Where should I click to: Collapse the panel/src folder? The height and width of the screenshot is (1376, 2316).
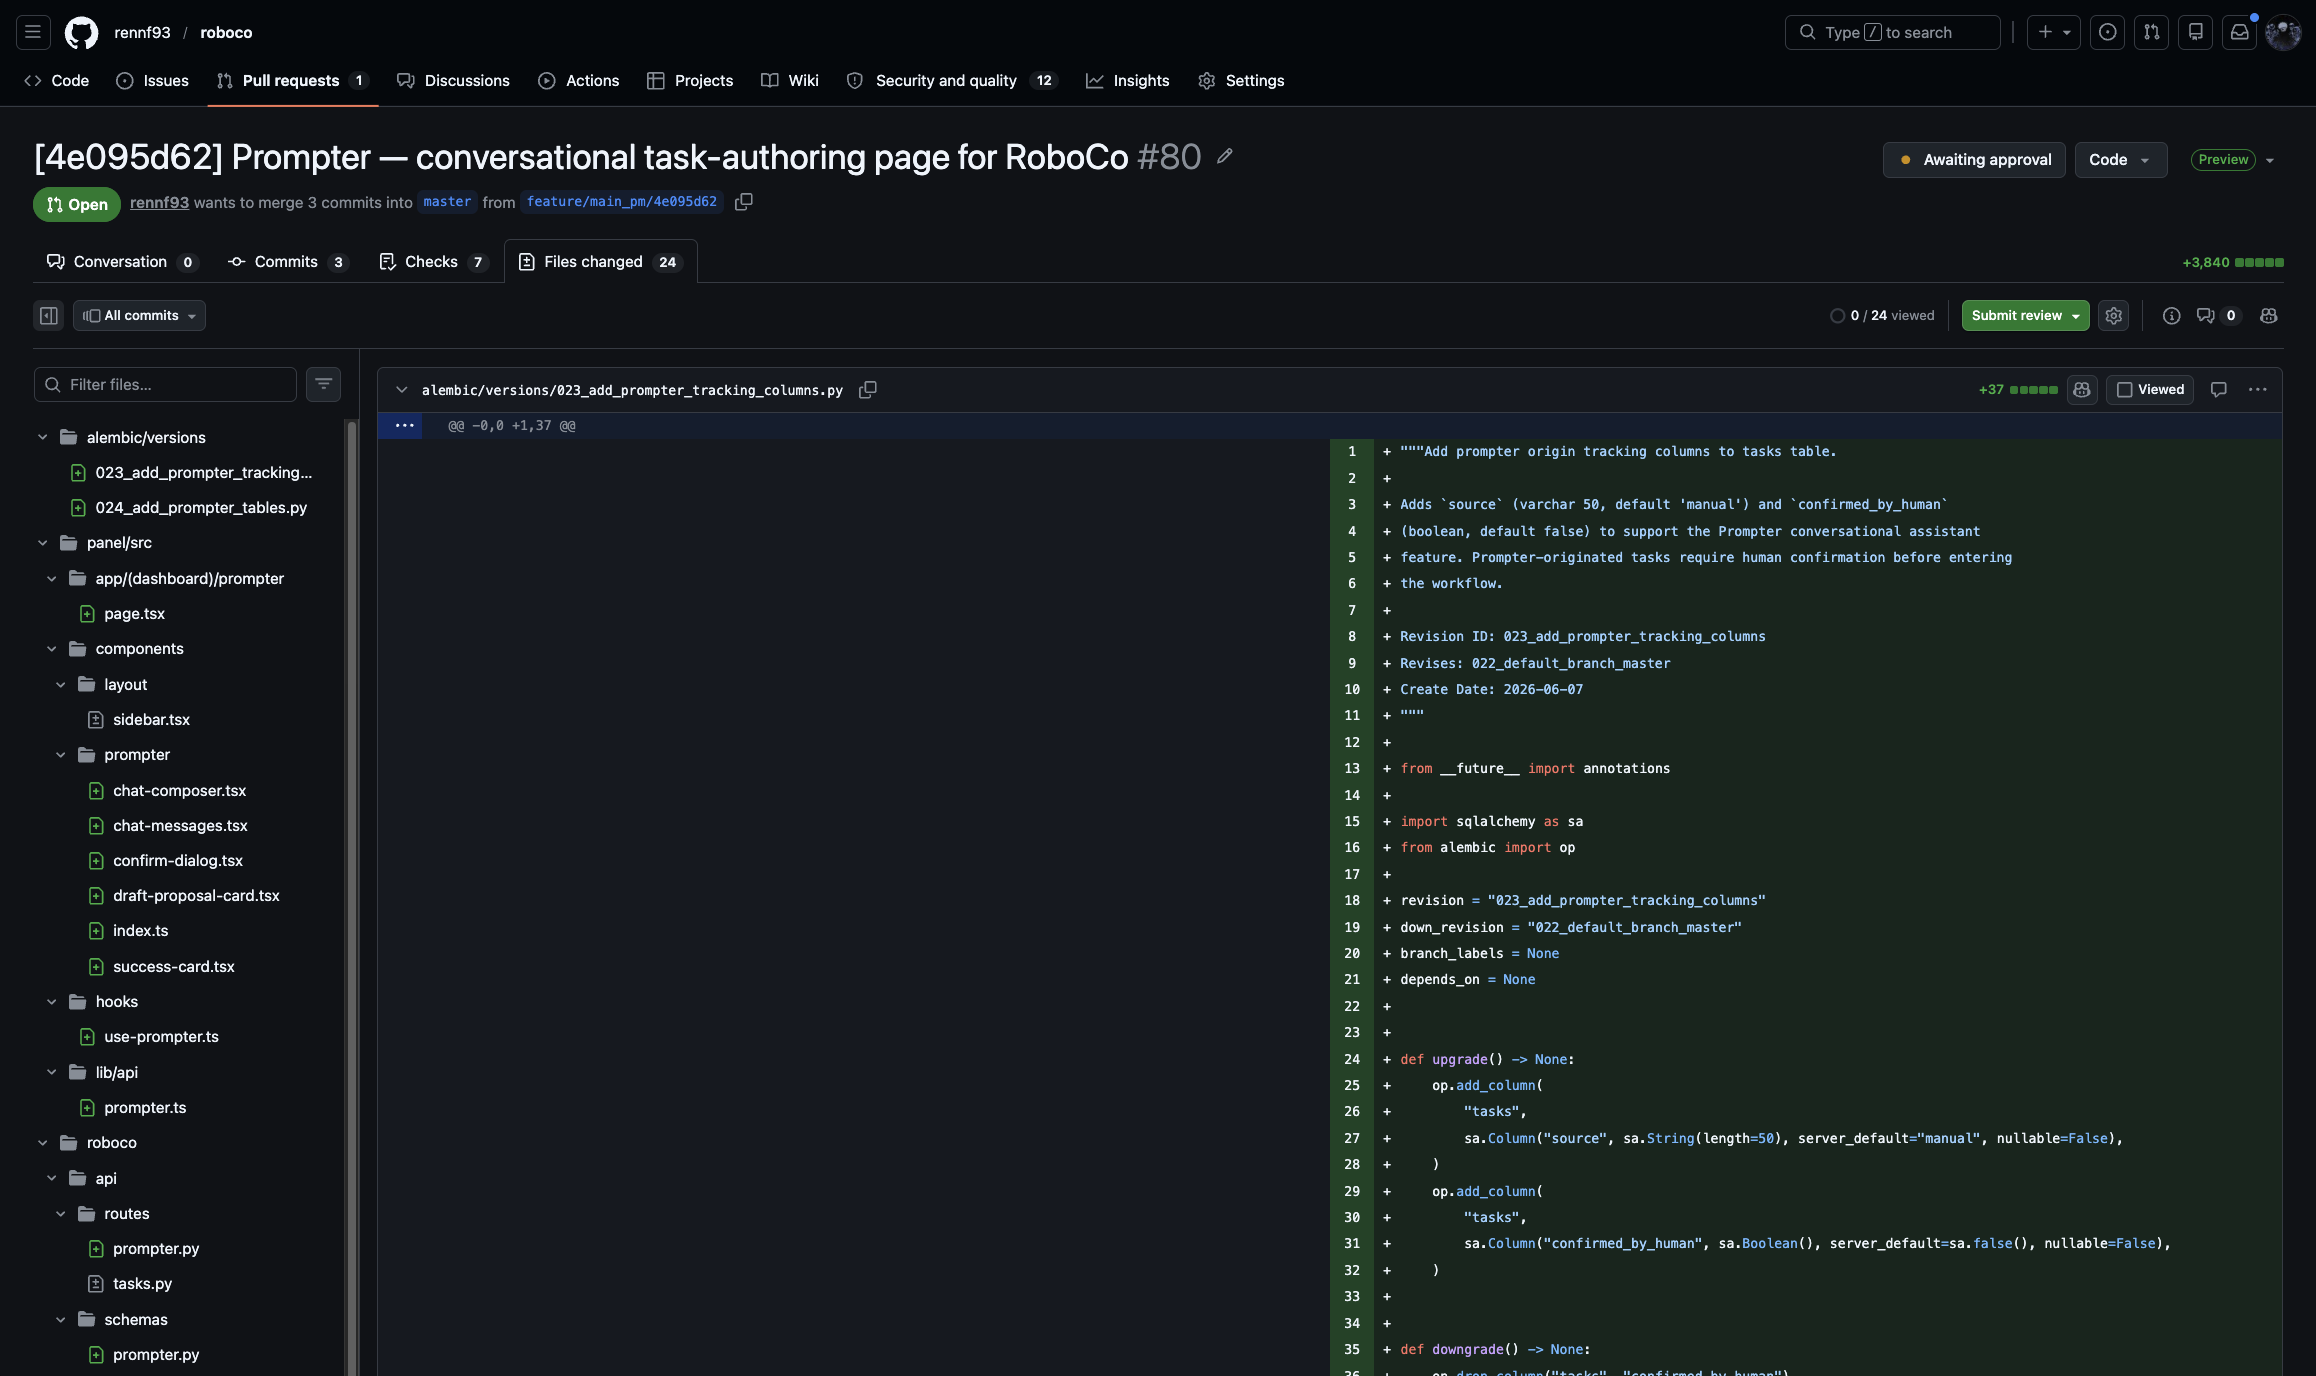[42, 543]
